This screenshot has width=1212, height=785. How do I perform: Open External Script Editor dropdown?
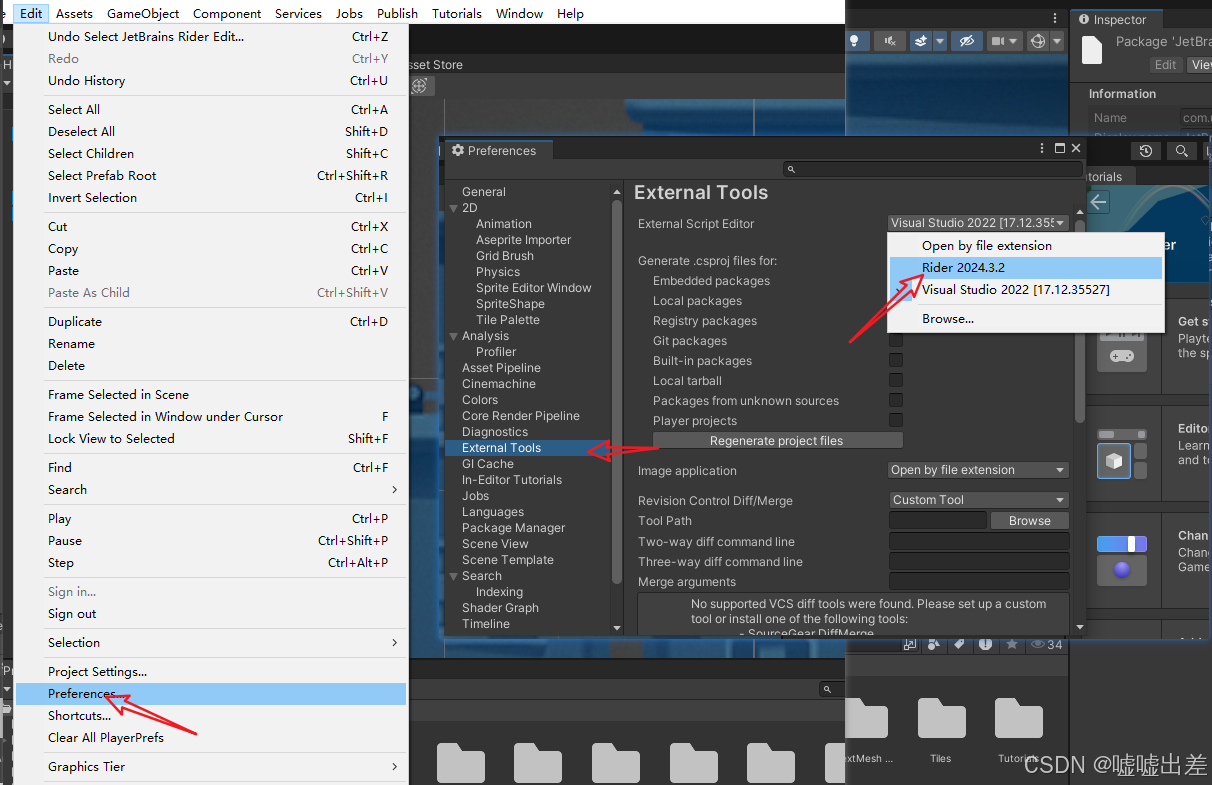[x=978, y=223]
